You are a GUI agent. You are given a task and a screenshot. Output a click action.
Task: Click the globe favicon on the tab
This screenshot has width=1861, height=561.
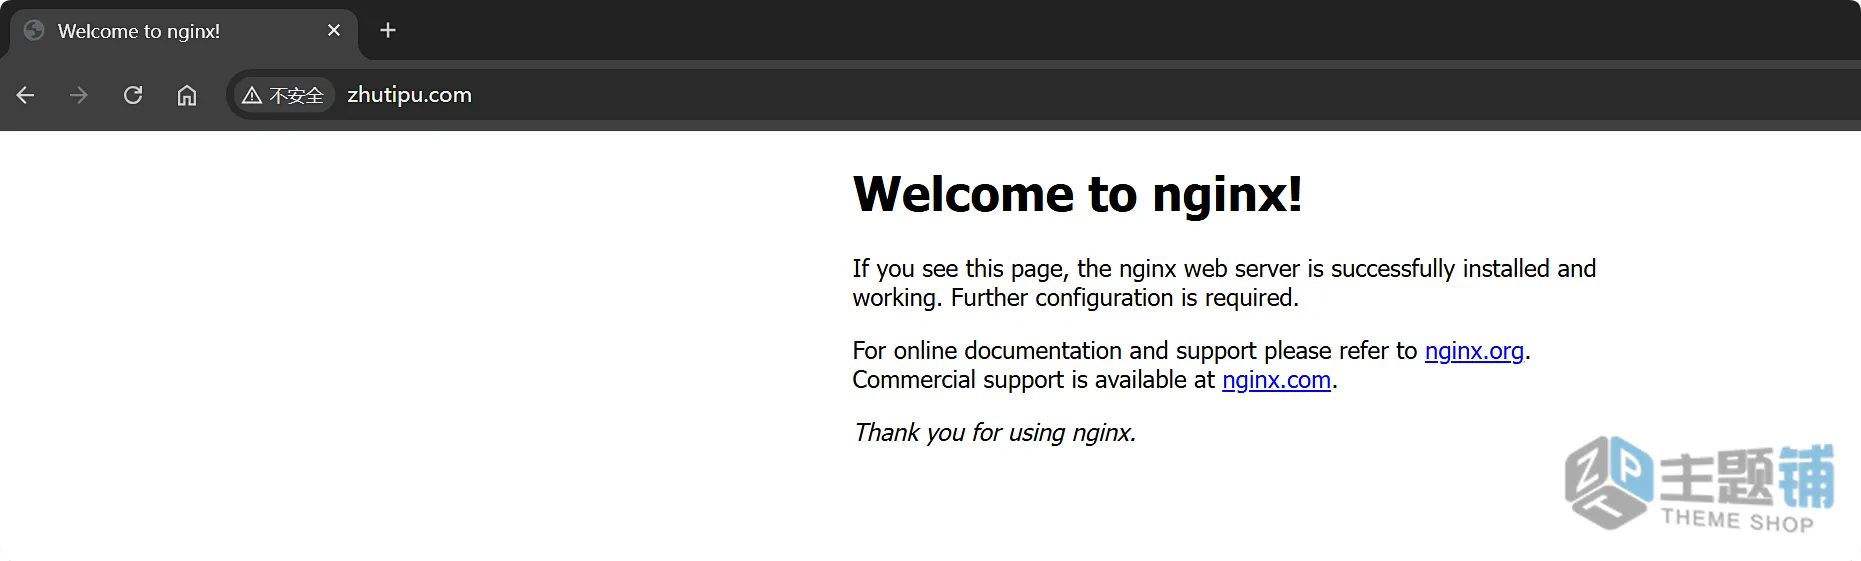pos(34,31)
